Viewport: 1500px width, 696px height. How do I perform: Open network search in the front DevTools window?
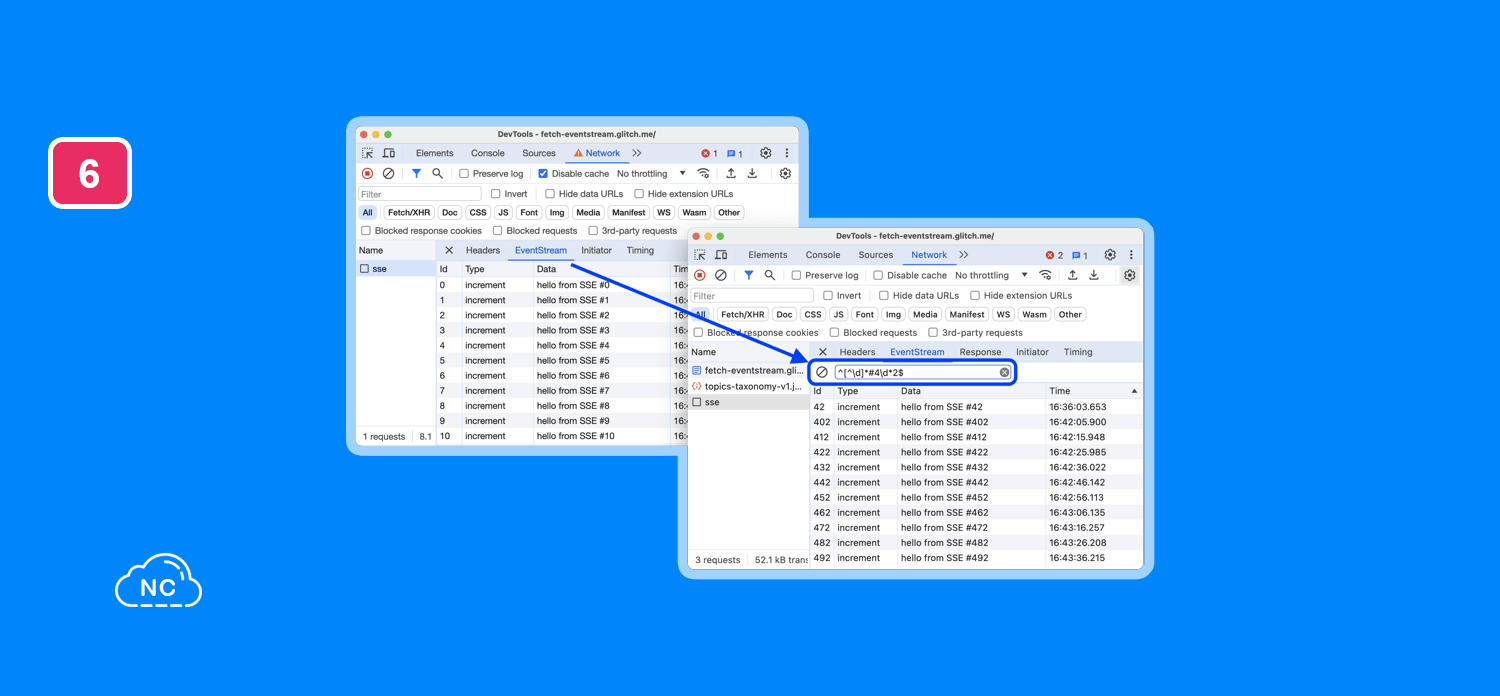point(769,275)
